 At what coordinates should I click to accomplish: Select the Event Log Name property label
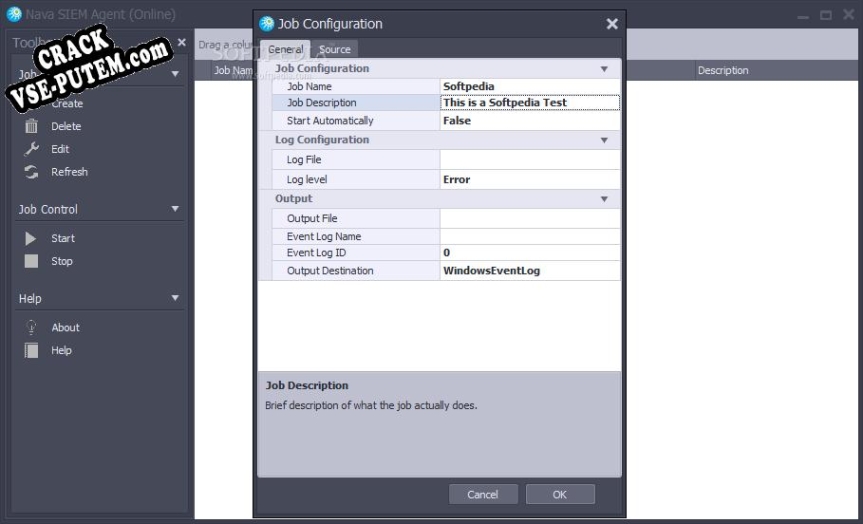[324, 237]
